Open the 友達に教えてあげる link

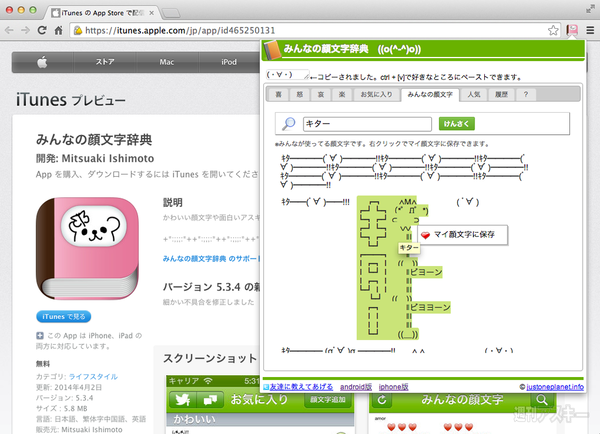pos(301,387)
